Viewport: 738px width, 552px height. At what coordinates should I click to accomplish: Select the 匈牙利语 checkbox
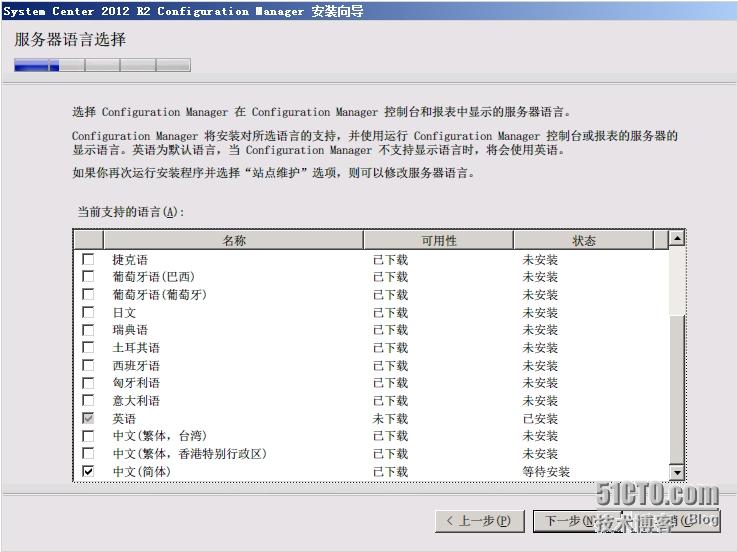tap(88, 383)
